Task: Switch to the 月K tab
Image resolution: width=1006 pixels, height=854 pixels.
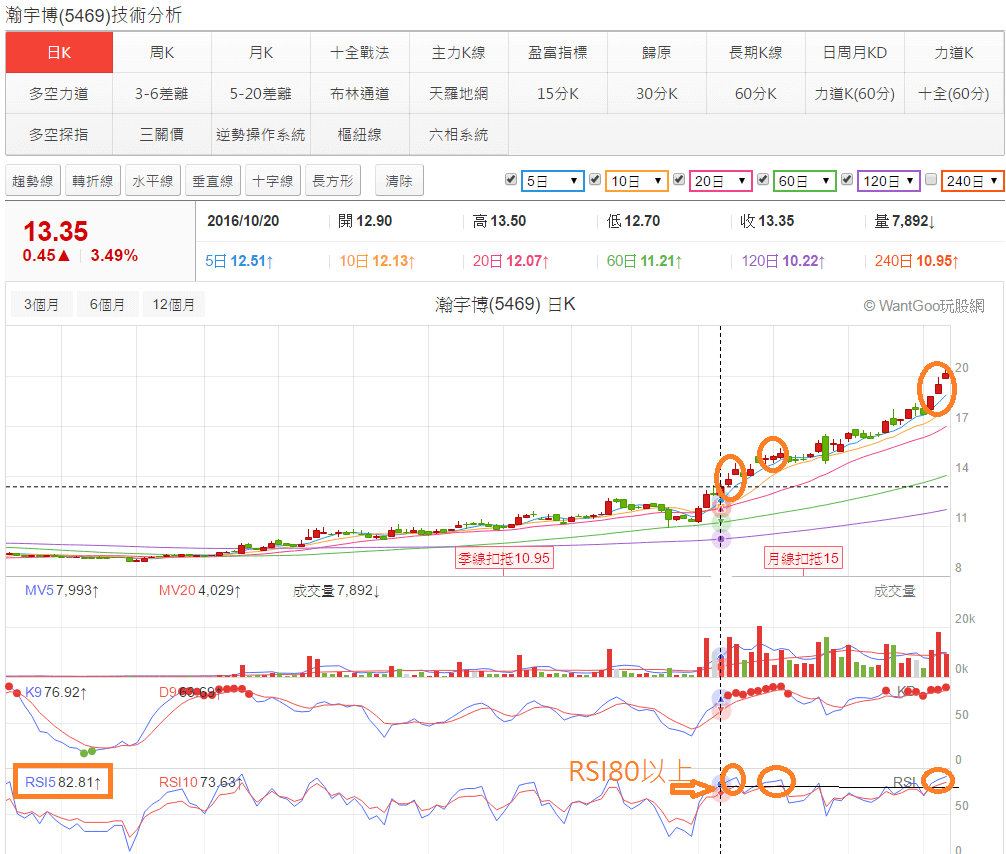Action: (260, 52)
